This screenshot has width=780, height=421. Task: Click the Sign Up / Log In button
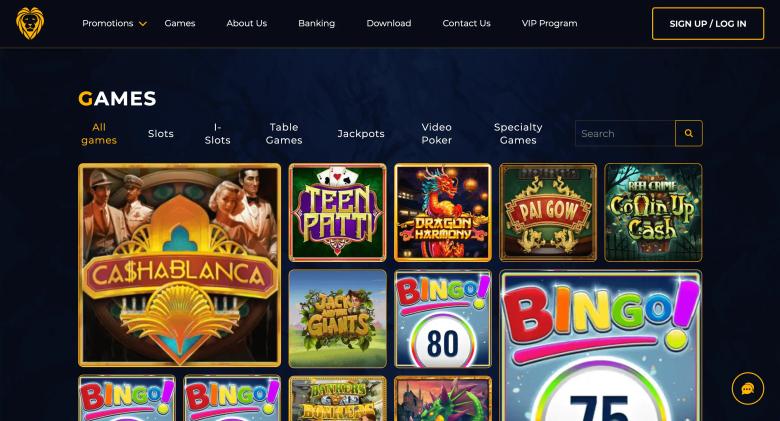pos(708,23)
